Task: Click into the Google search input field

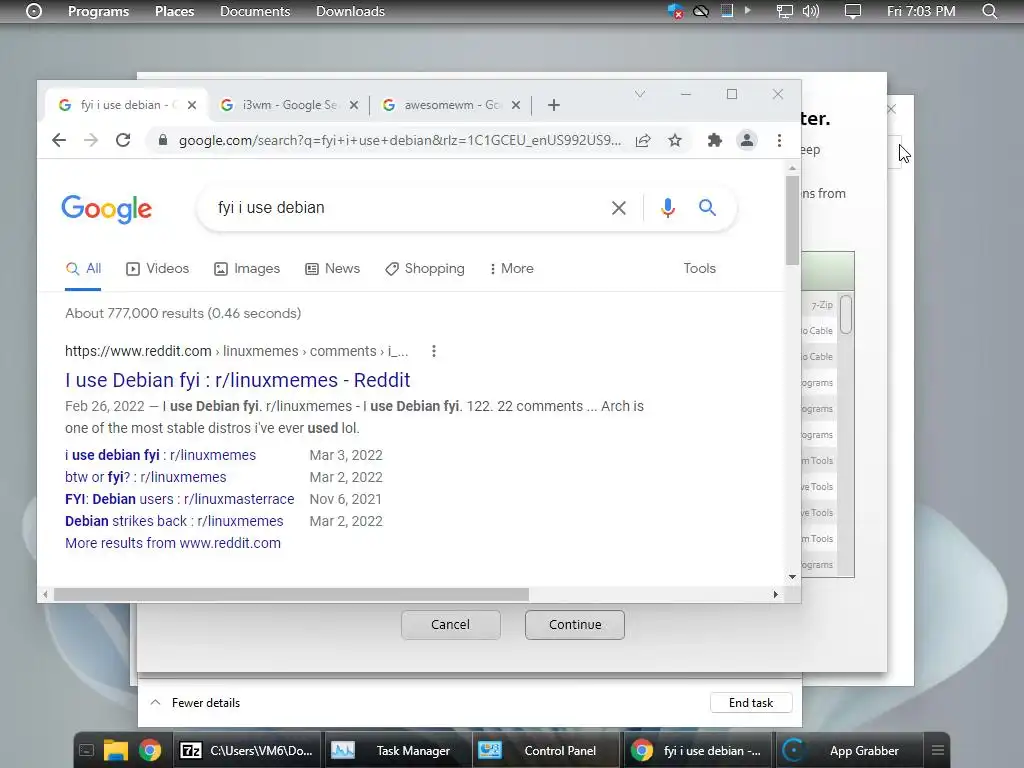Action: pyautogui.click(x=405, y=208)
